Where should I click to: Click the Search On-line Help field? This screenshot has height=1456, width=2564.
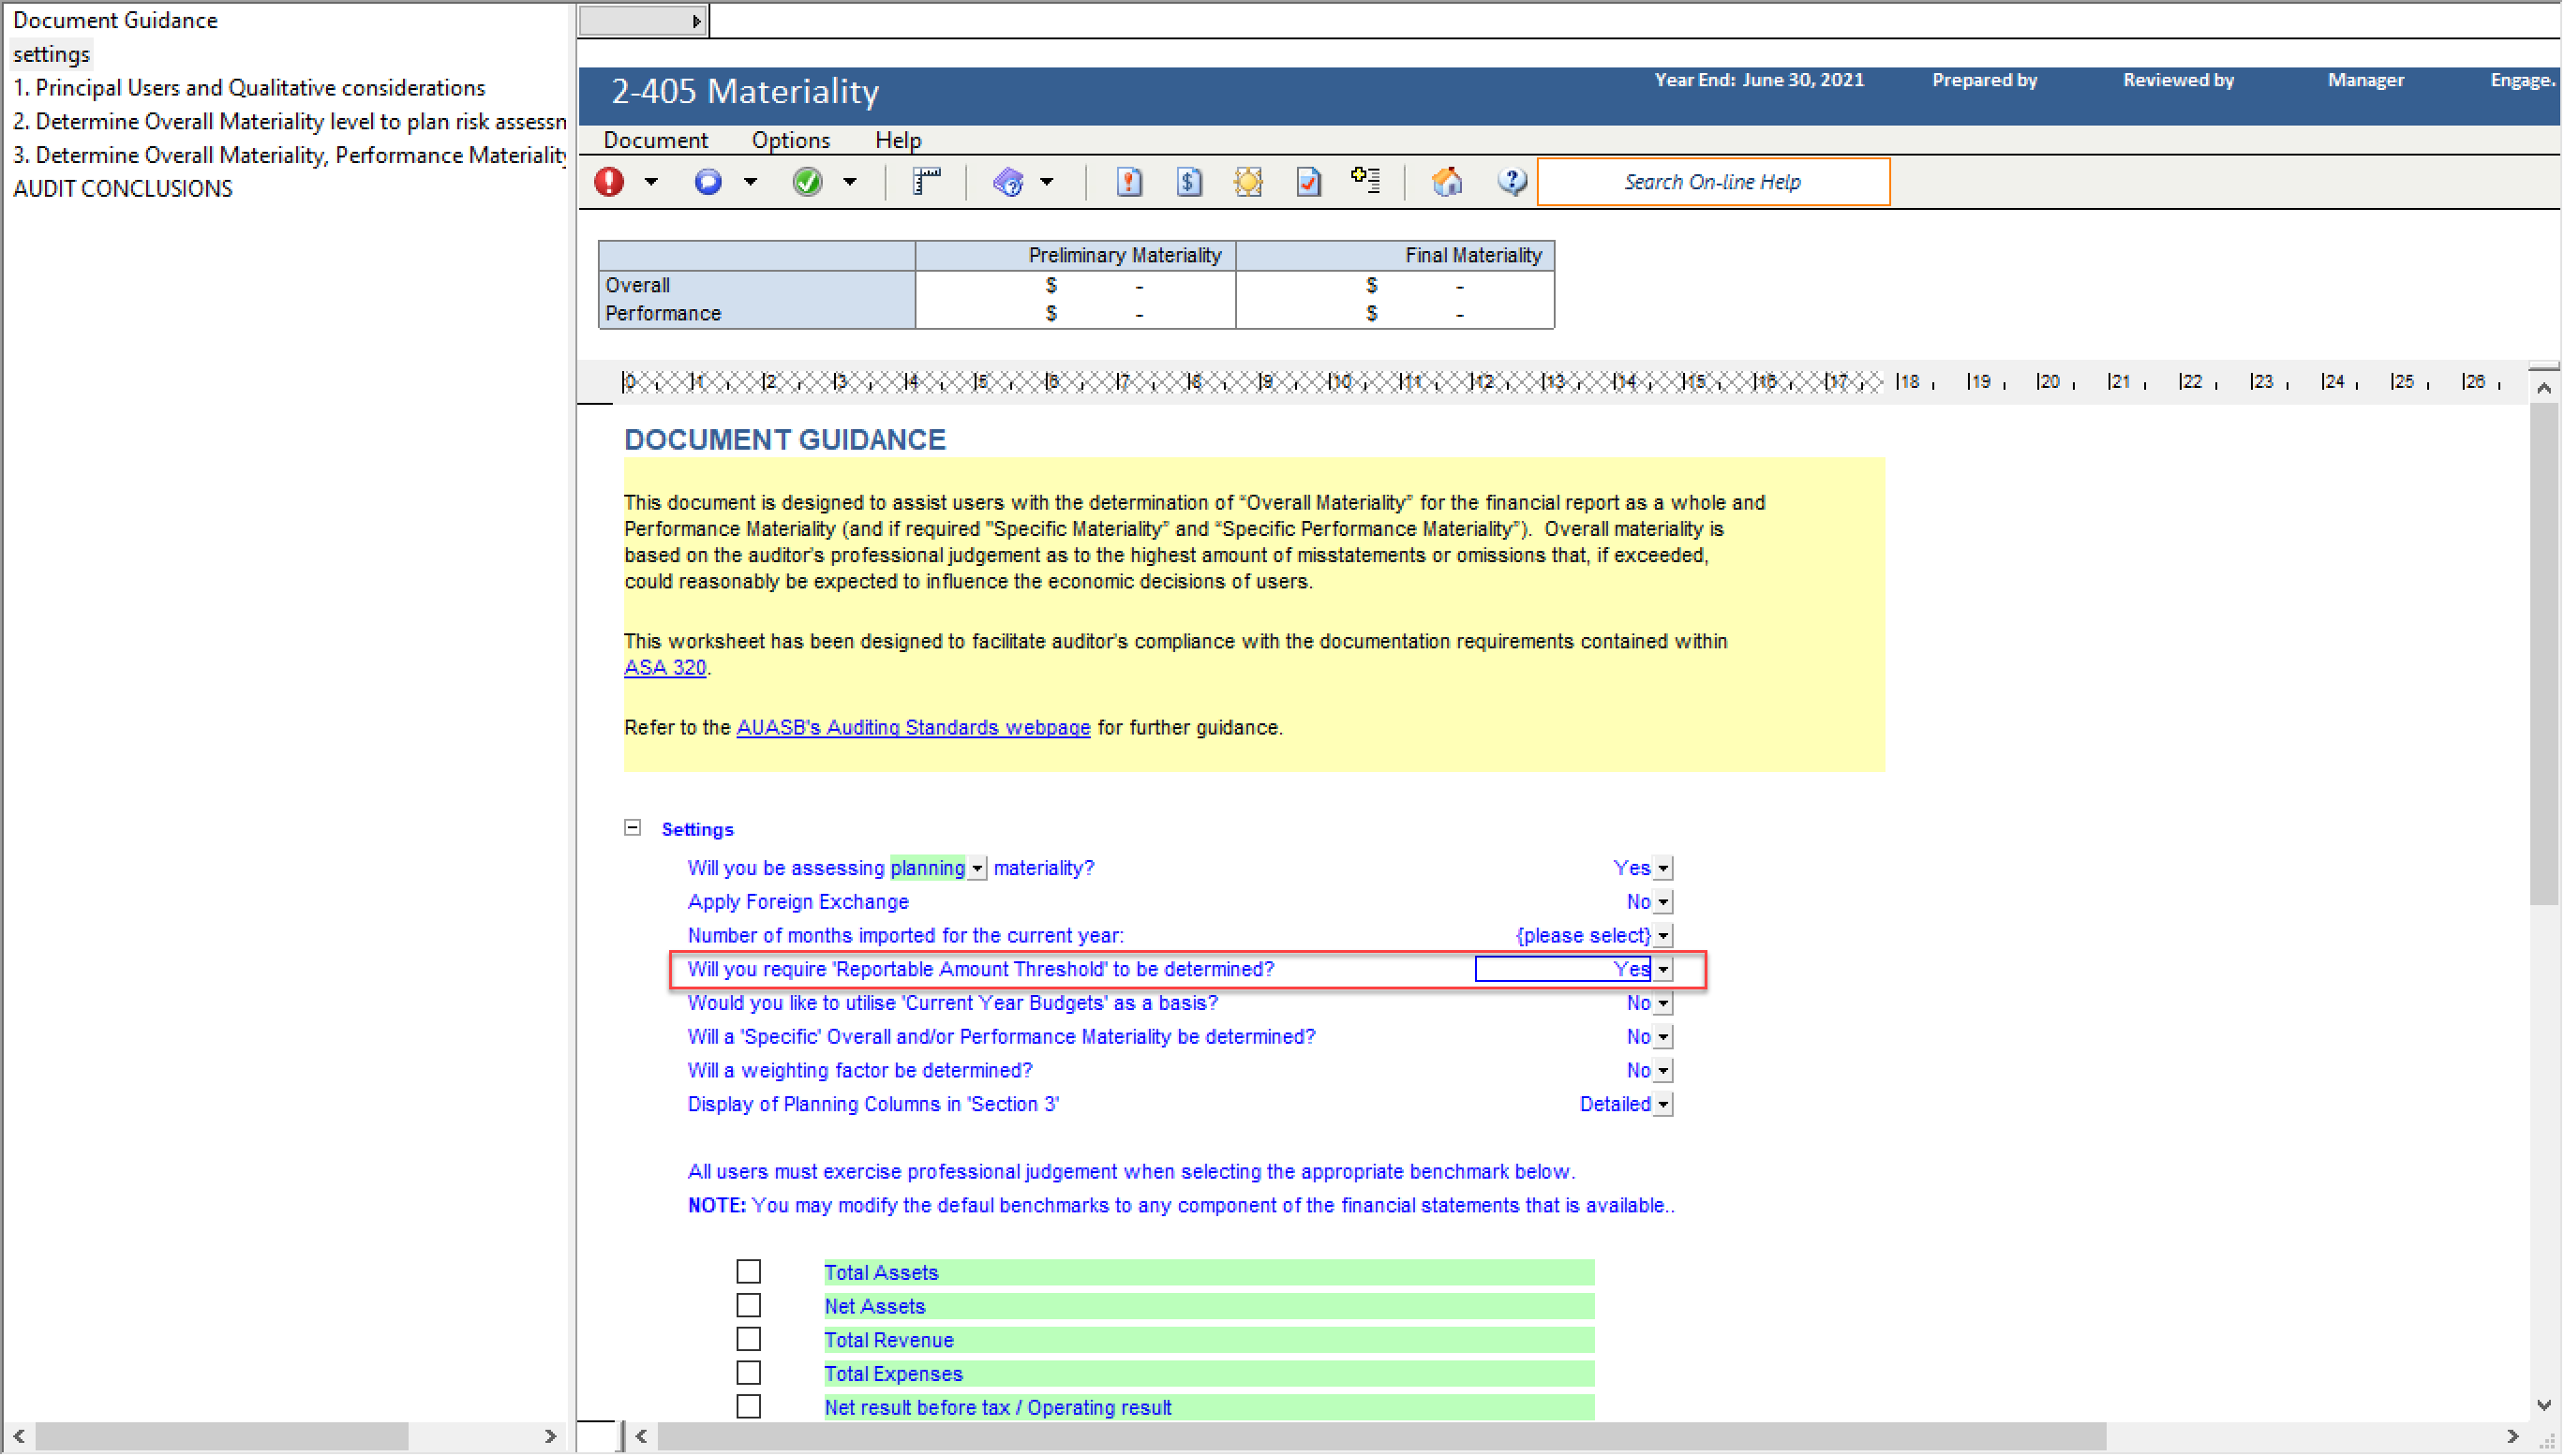(x=1713, y=182)
